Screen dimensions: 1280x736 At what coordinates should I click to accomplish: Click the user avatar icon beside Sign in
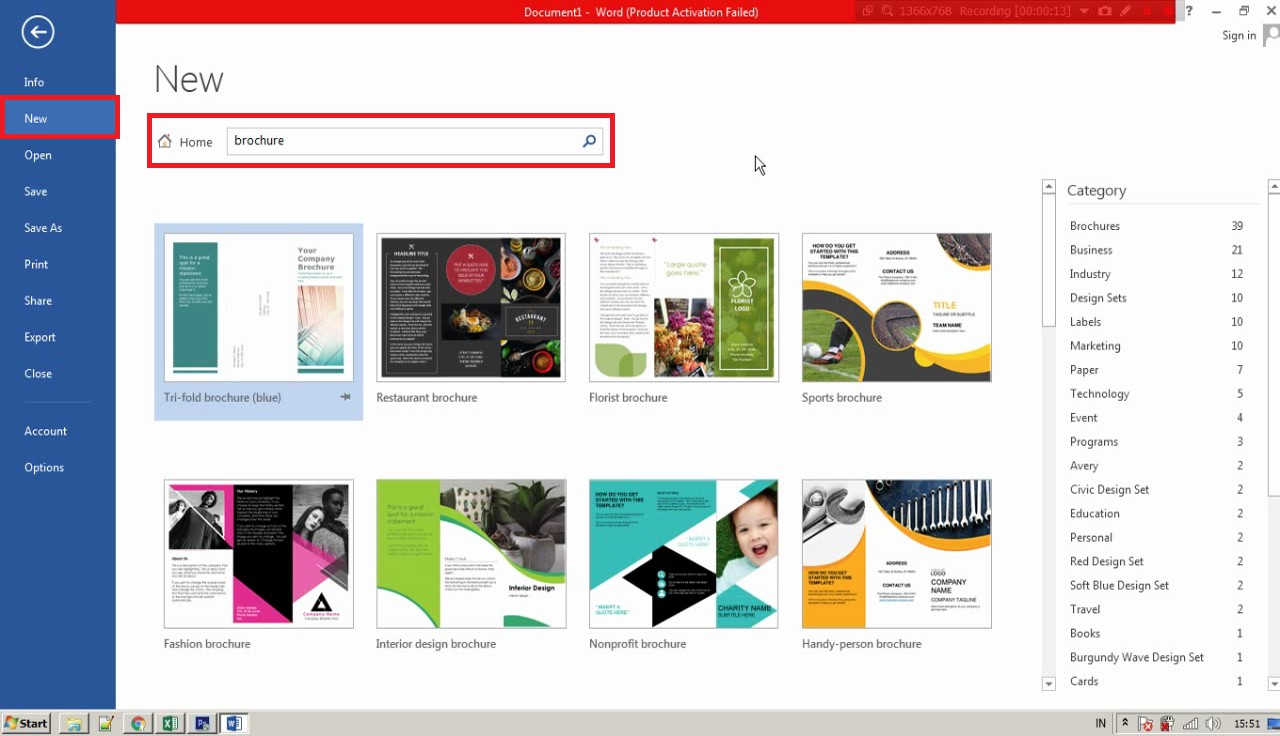point(1272,35)
